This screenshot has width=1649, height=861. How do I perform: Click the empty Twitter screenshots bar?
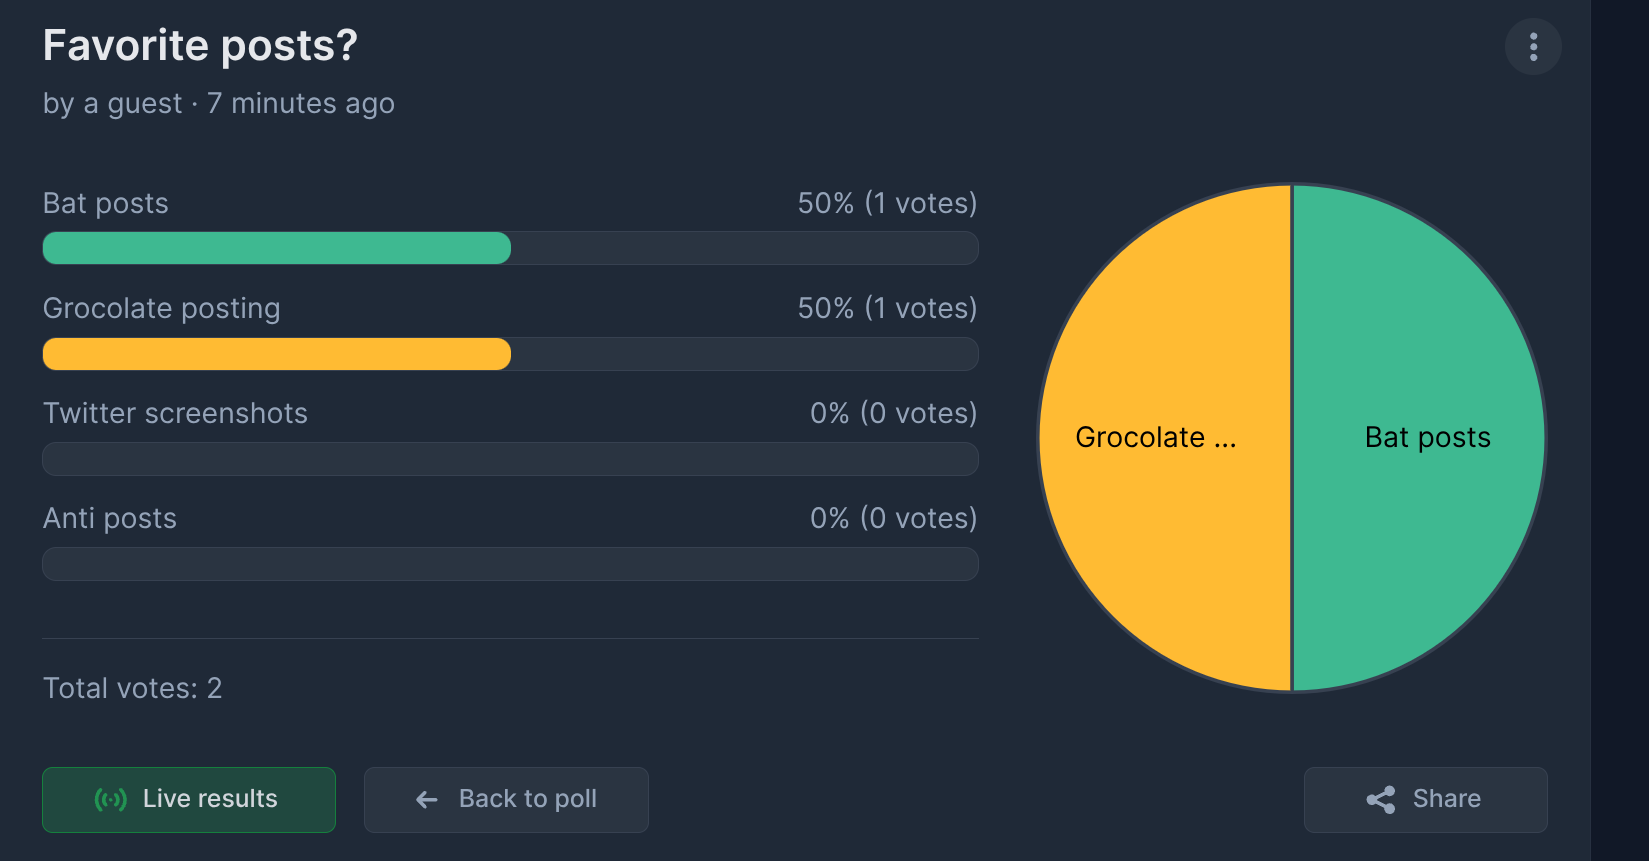point(510,459)
